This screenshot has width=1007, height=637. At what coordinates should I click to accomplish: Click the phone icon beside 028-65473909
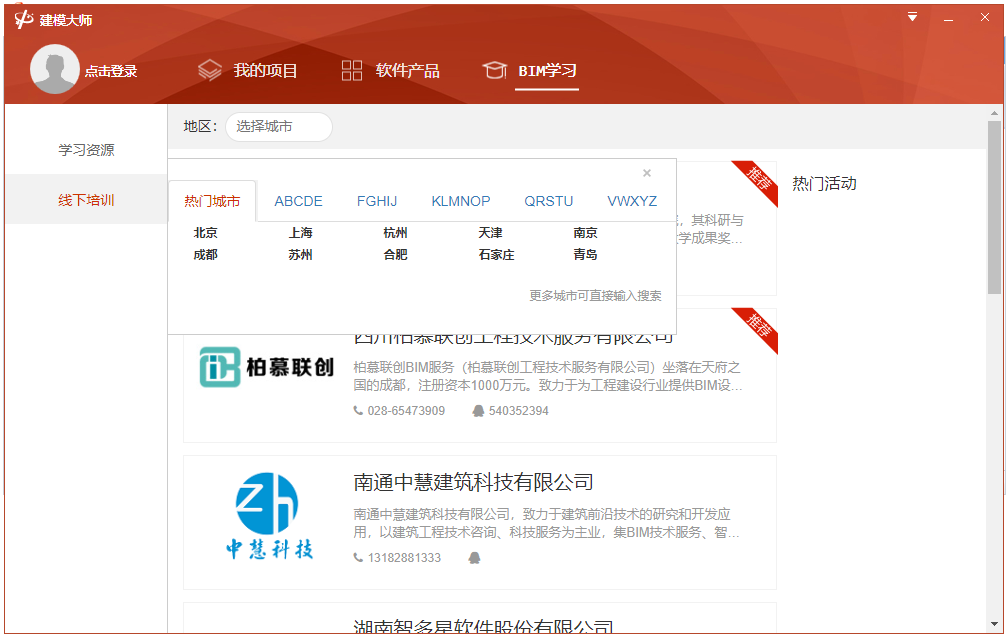coord(358,410)
